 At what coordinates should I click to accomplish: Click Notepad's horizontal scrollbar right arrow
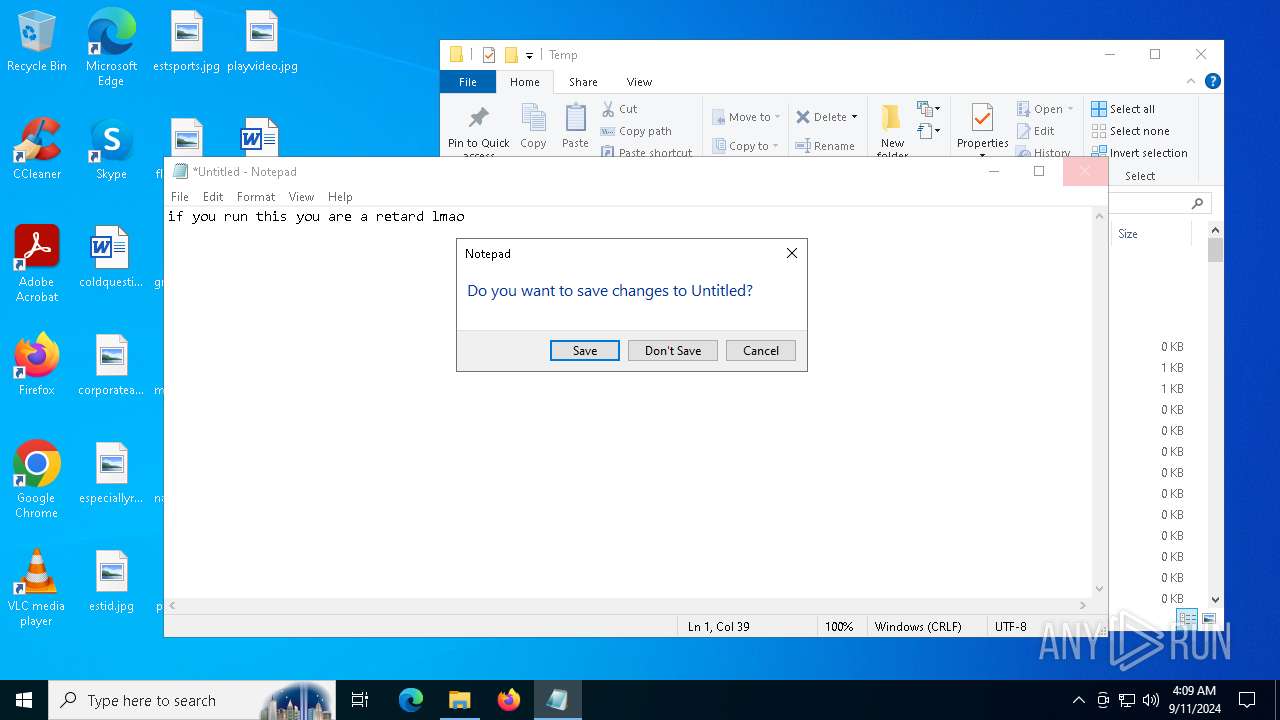(x=1083, y=605)
